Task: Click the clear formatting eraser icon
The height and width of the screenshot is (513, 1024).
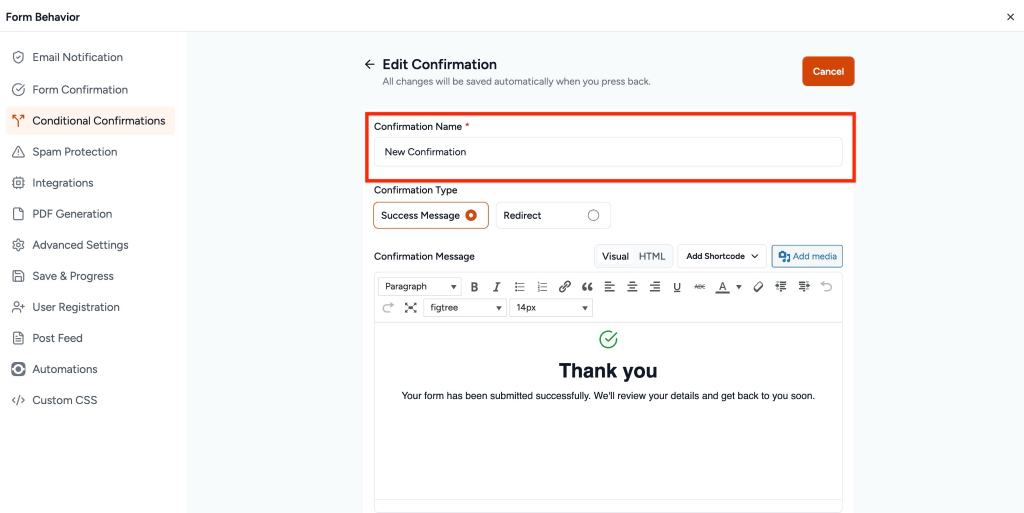Action: click(x=758, y=287)
